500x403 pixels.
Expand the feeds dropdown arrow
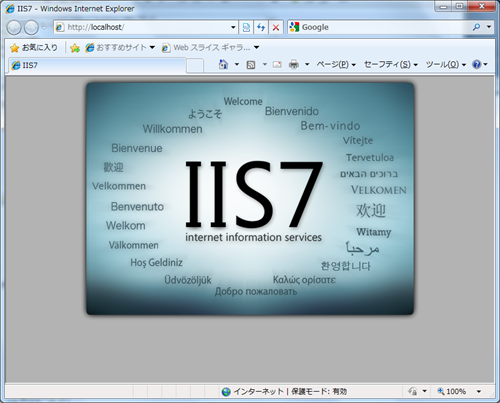coord(265,64)
